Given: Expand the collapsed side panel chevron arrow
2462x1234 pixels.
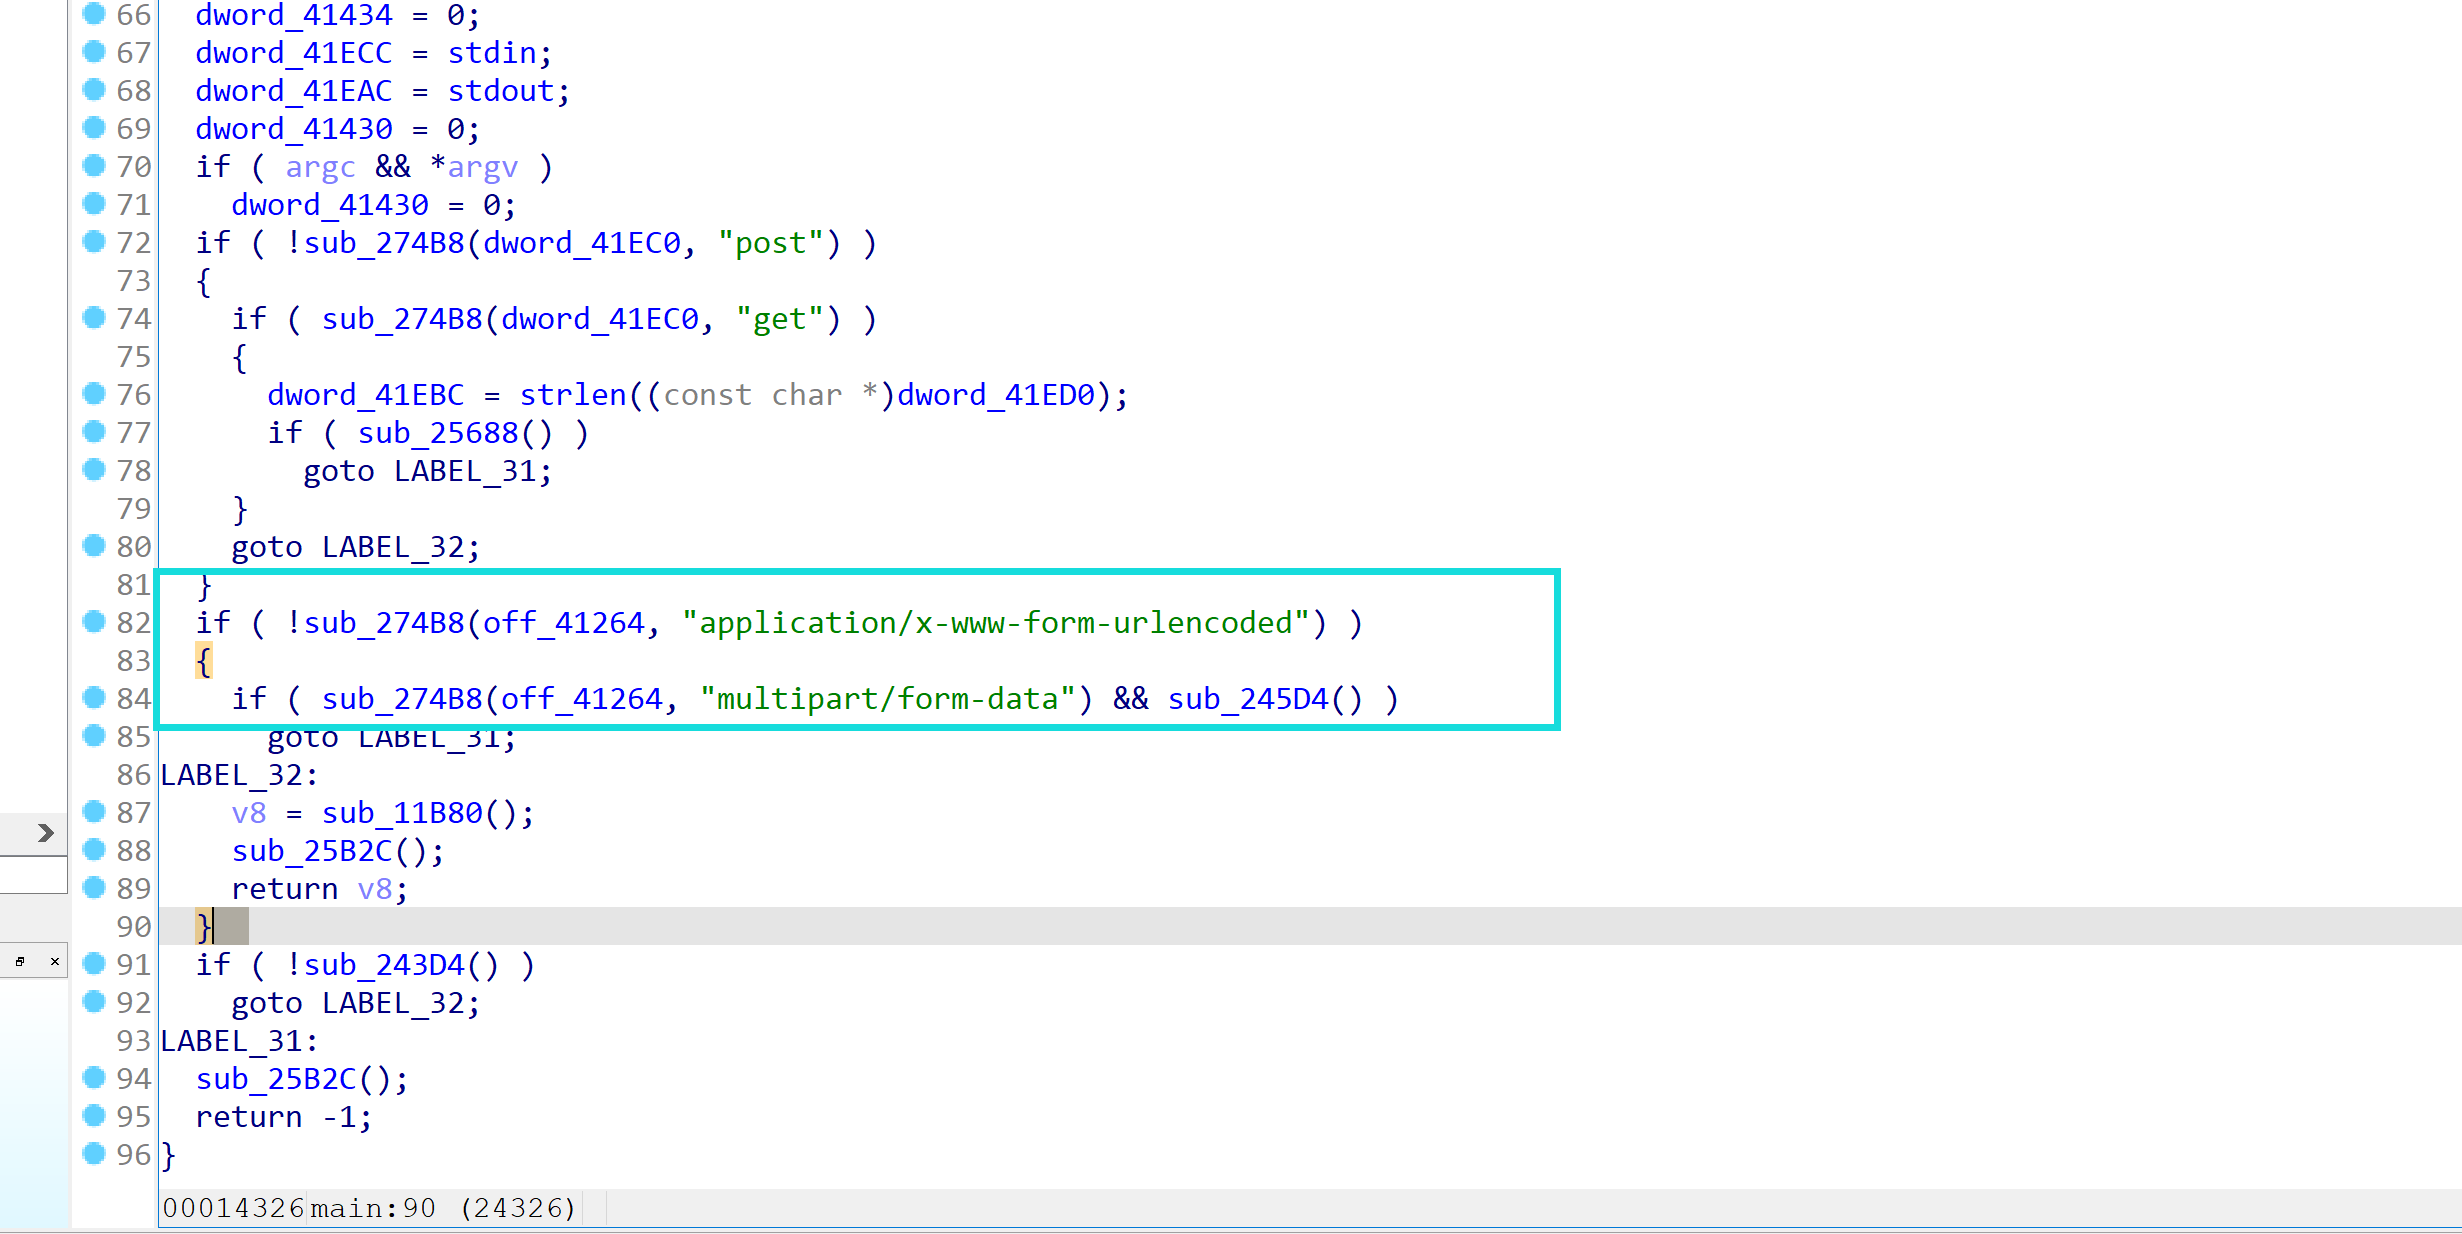Looking at the screenshot, I should tap(45, 833).
